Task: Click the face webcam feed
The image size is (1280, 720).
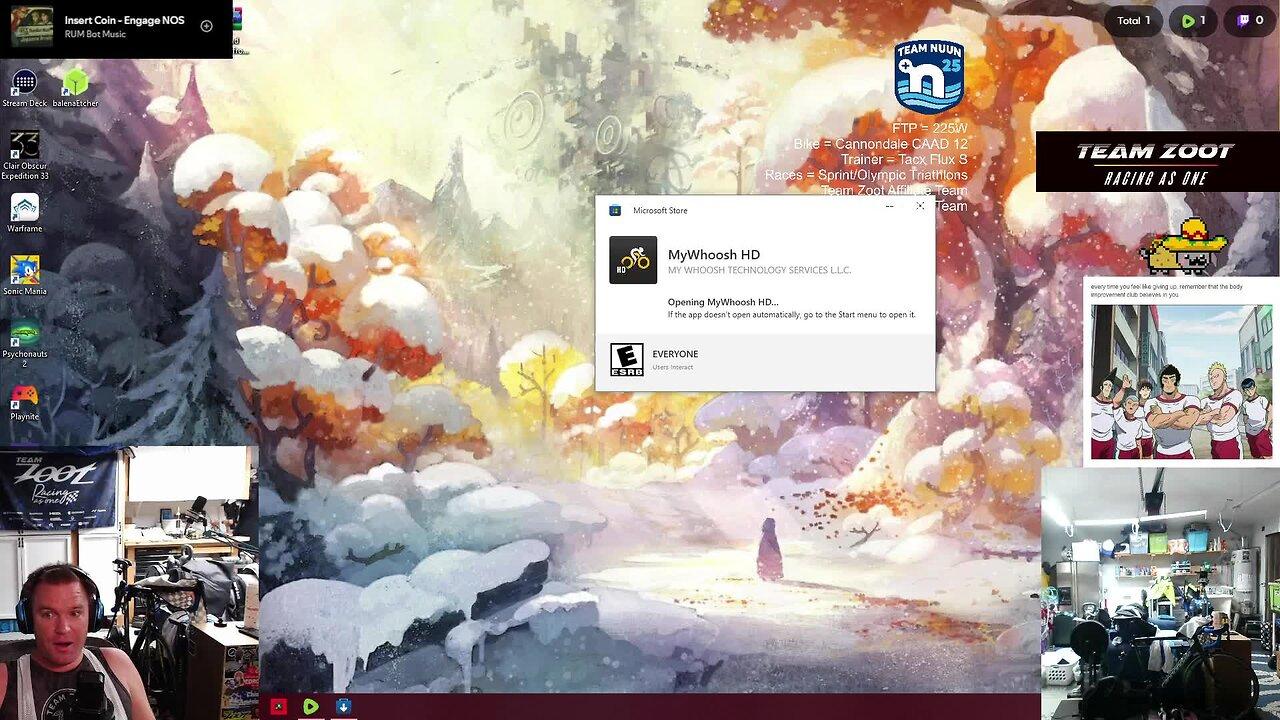Action: tap(129, 583)
